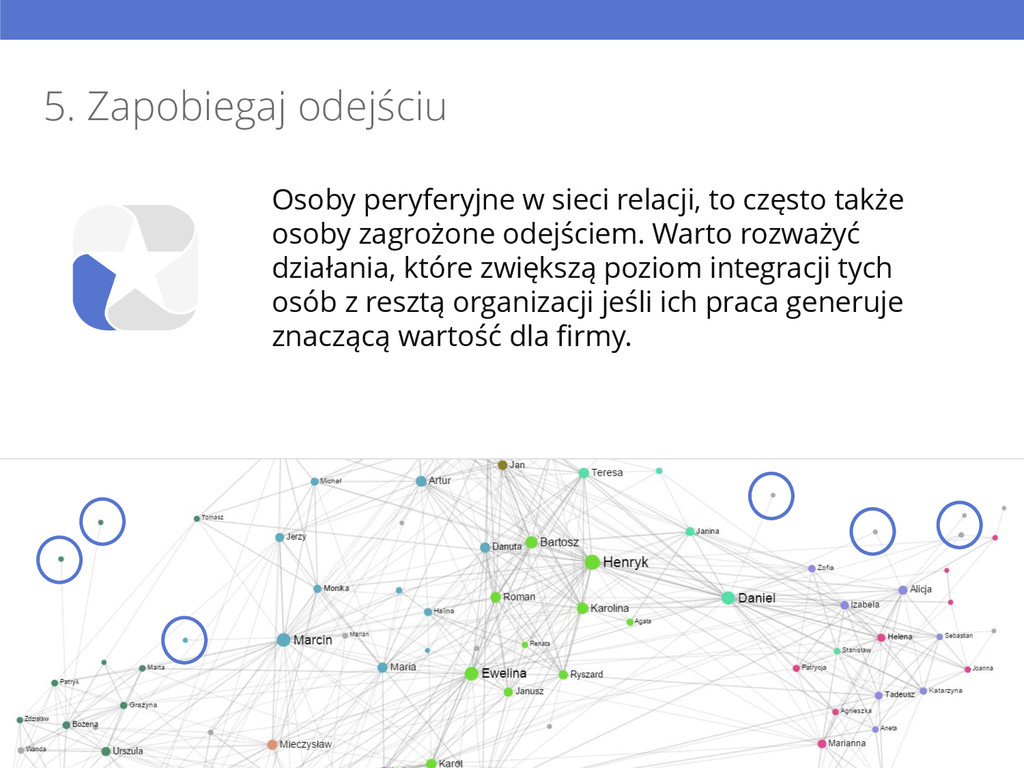This screenshot has height=768, width=1024.
Task: Select the Helena node
Action: click(x=881, y=637)
